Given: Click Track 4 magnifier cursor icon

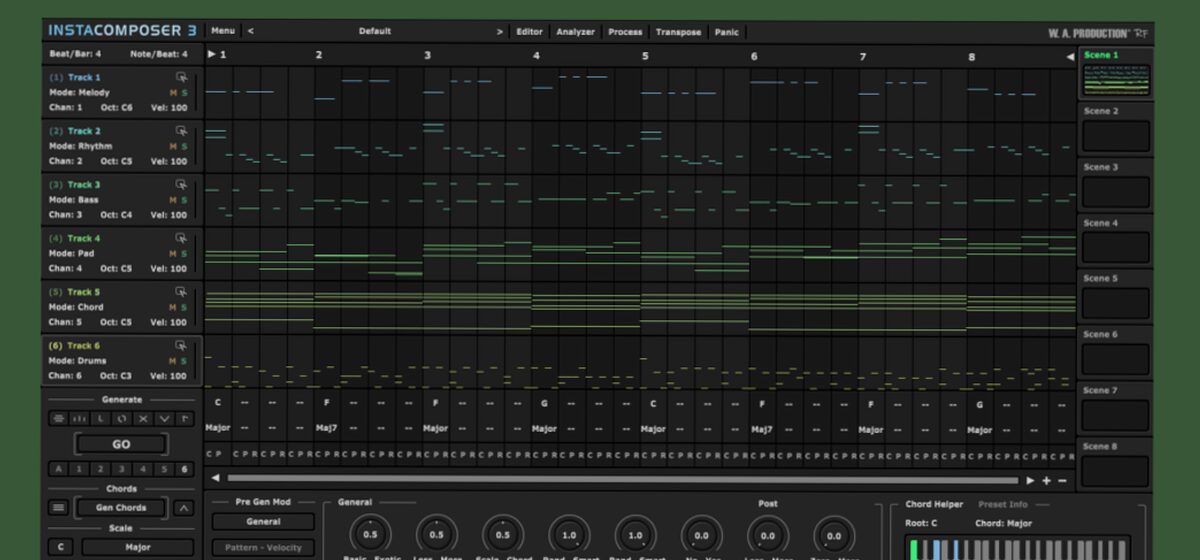Looking at the screenshot, I should pos(181,239).
